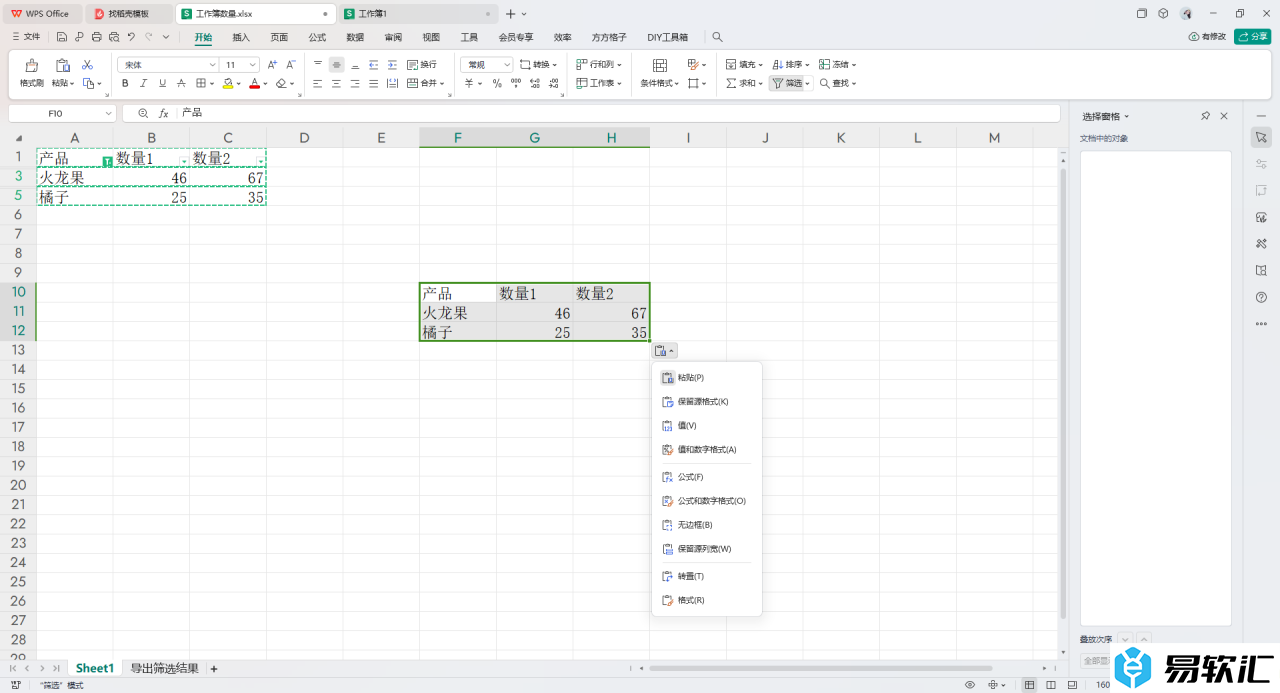Open Freeze panes (冻结) button

[838, 64]
